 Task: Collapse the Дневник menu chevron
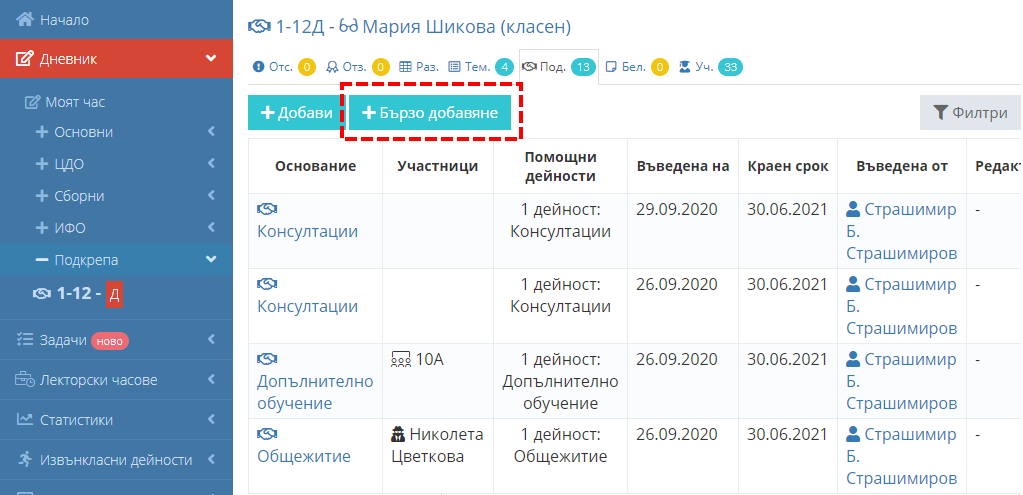tap(211, 59)
